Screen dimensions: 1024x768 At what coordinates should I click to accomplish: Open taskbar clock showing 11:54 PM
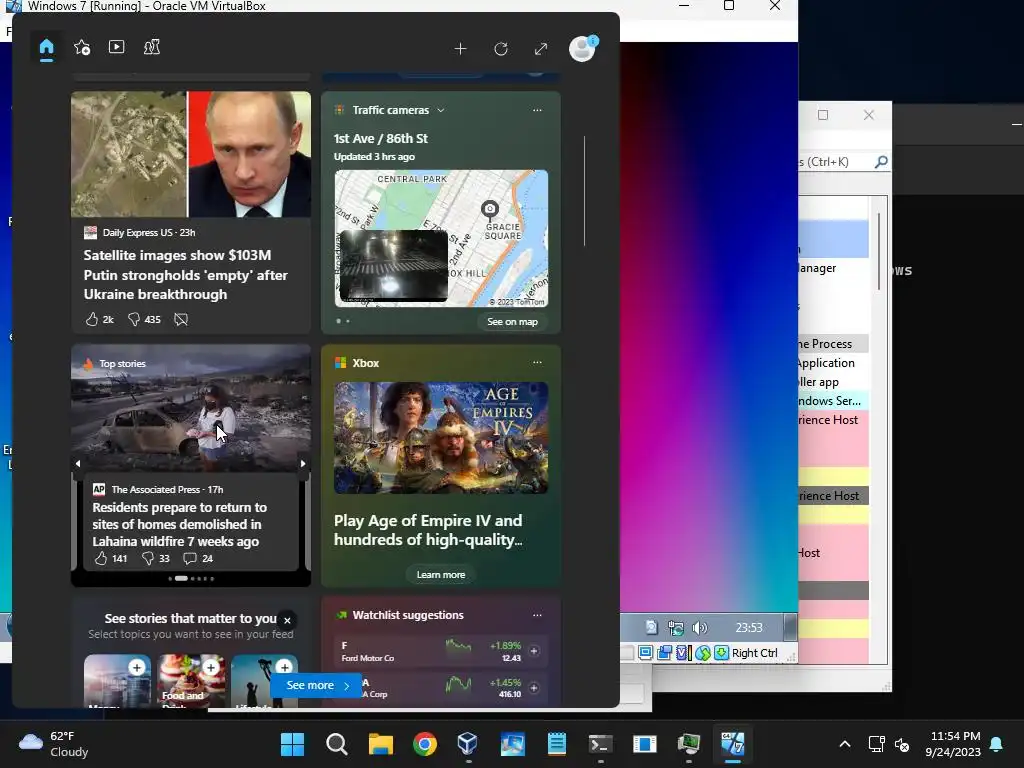[953, 744]
